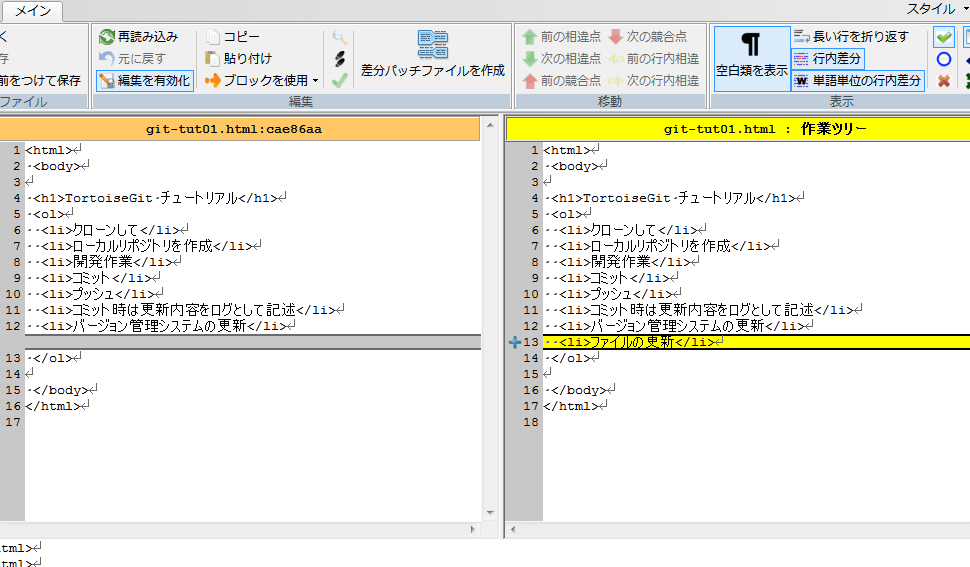The width and height of the screenshot is (970, 567).
Task: Click the magnifying glass find icon
Action: [340, 37]
